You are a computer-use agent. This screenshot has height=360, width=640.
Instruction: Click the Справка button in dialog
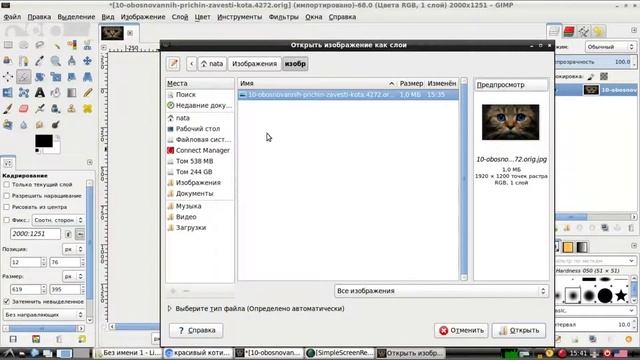196,330
